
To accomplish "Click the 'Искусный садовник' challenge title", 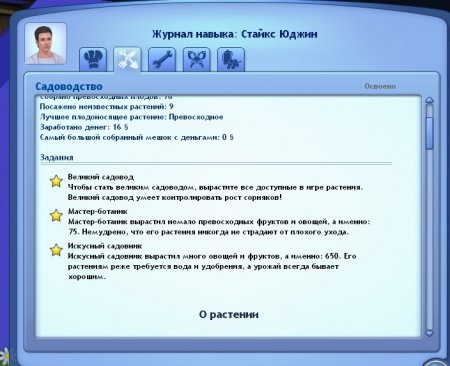I will pyautogui.click(x=105, y=246).
